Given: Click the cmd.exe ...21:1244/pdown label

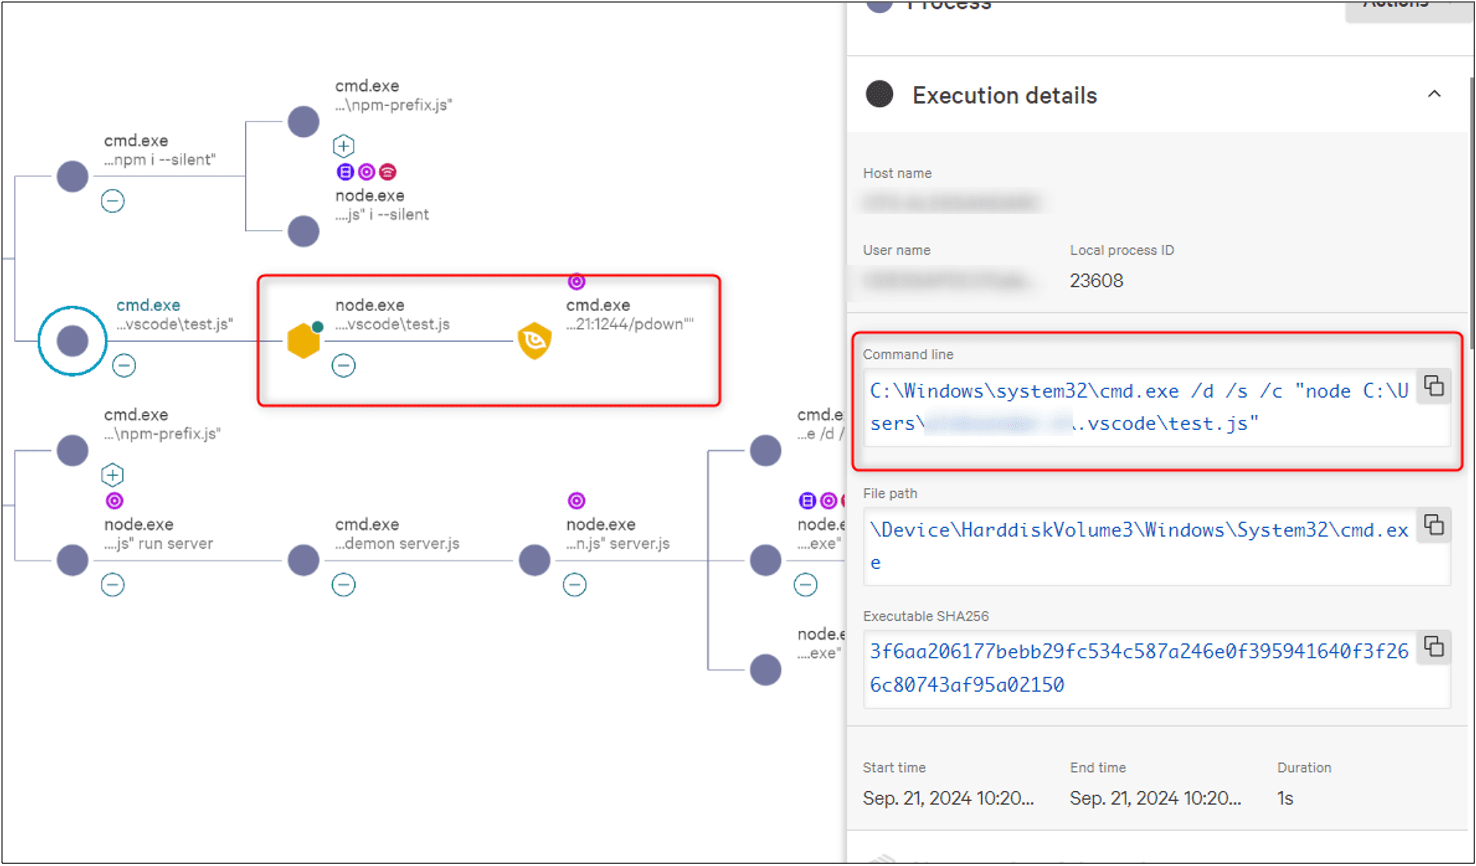Looking at the screenshot, I should (630, 314).
